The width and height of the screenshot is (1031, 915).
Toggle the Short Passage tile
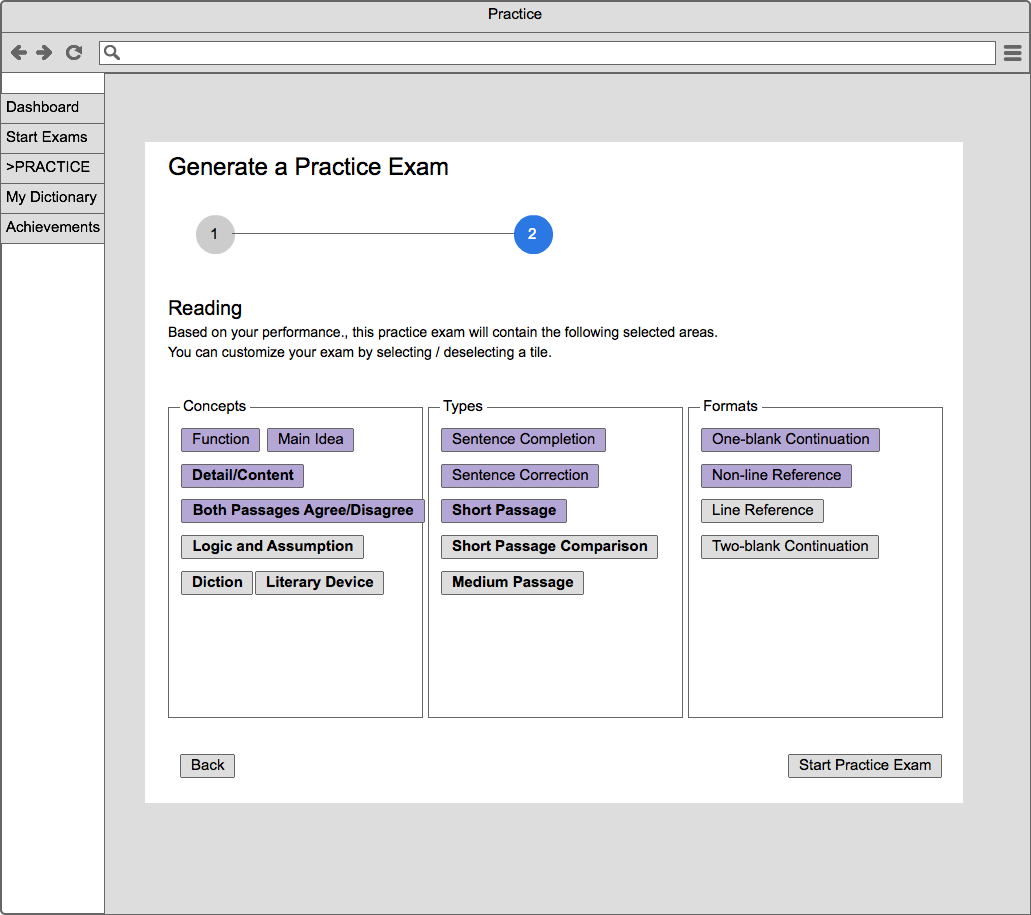pyautogui.click(x=504, y=511)
